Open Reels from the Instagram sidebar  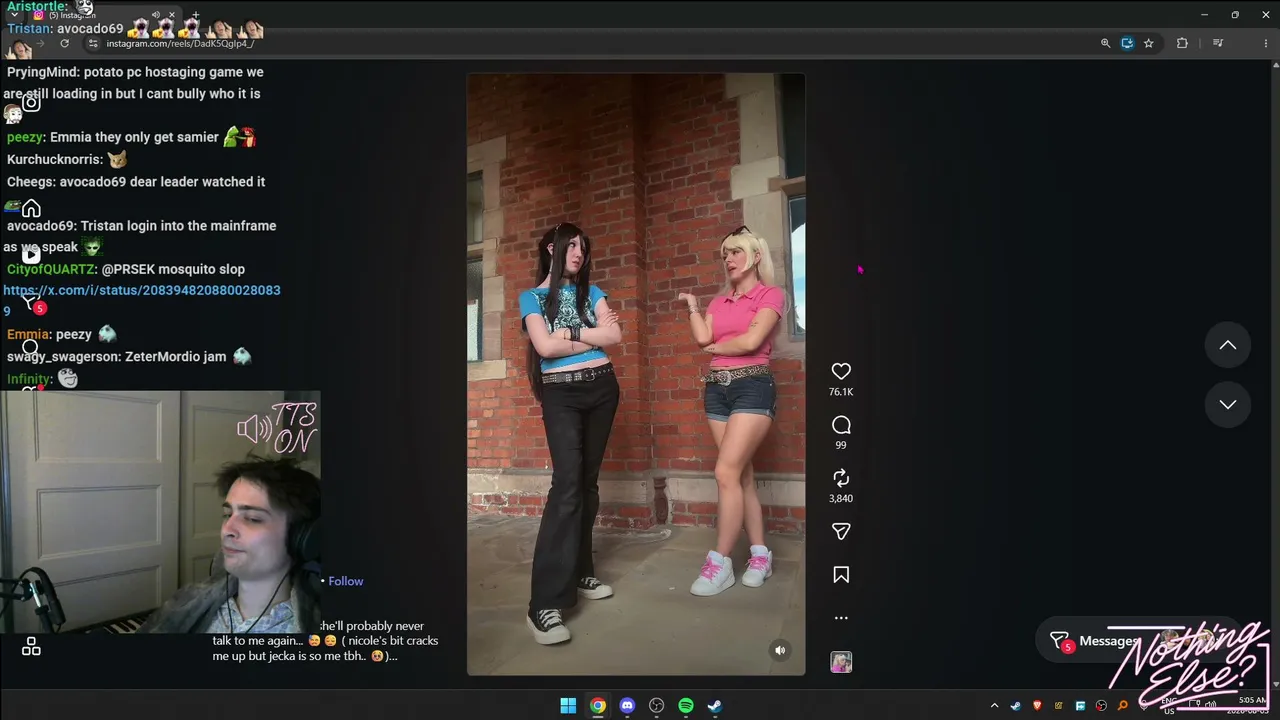point(31,254)
